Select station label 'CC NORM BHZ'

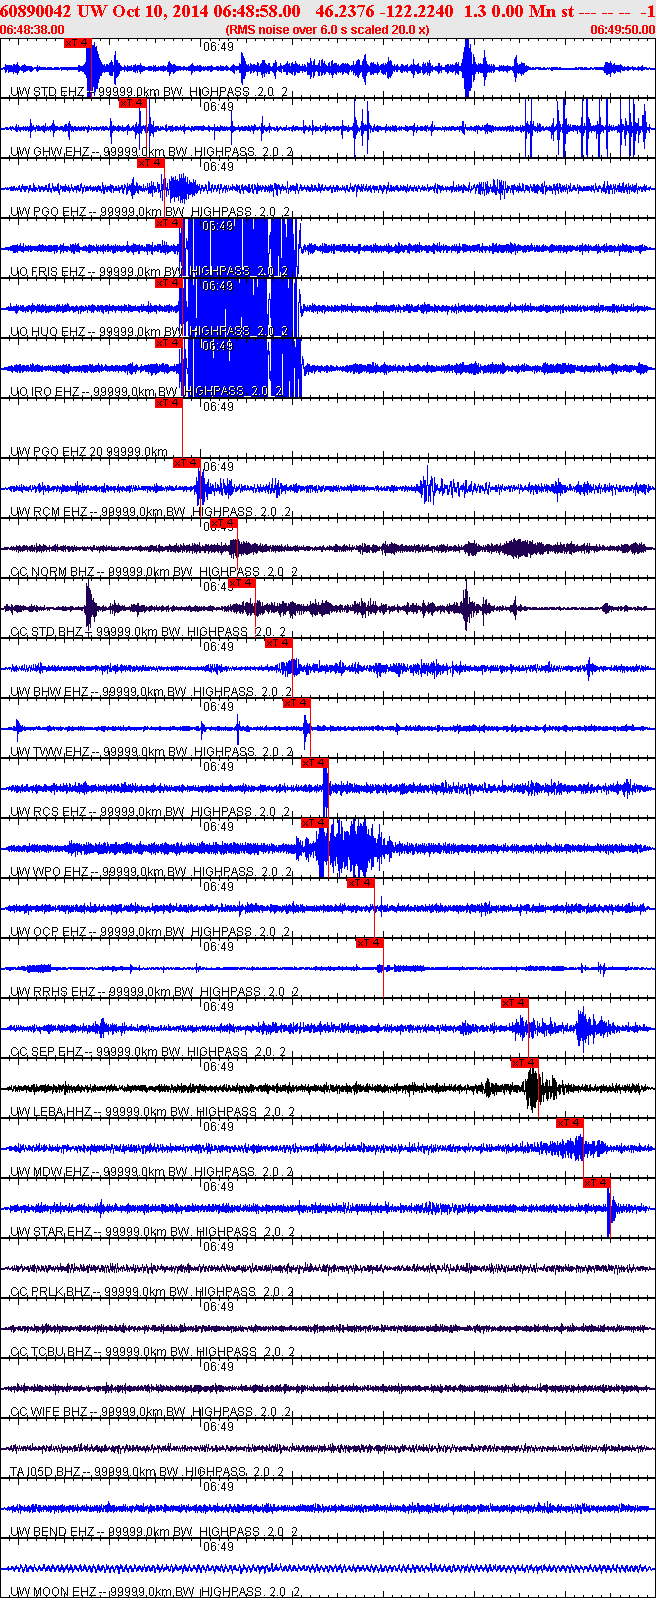(52, 572)
